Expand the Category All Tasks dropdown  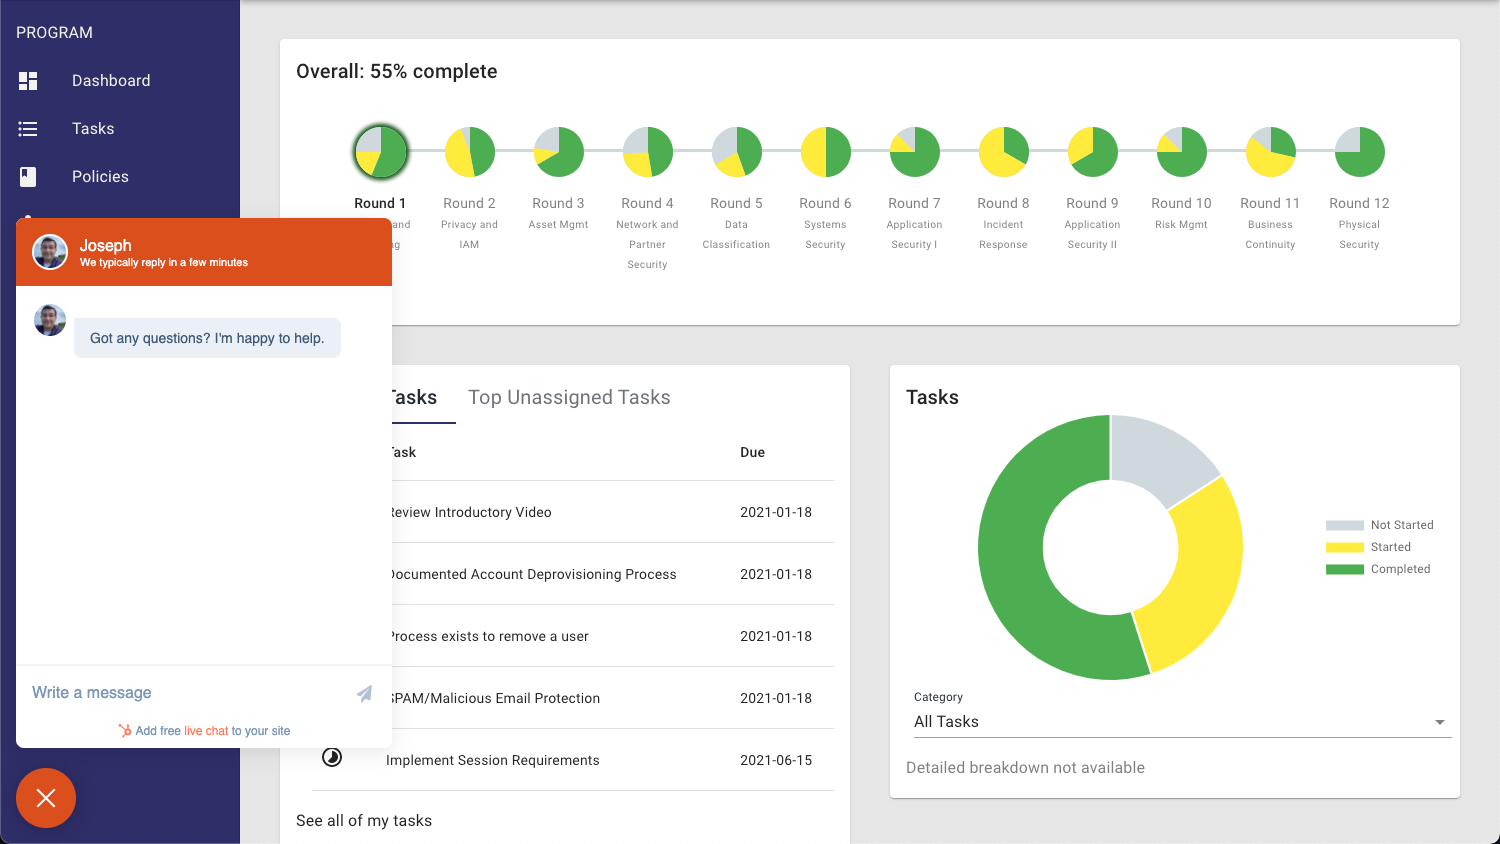point(1182,722)
